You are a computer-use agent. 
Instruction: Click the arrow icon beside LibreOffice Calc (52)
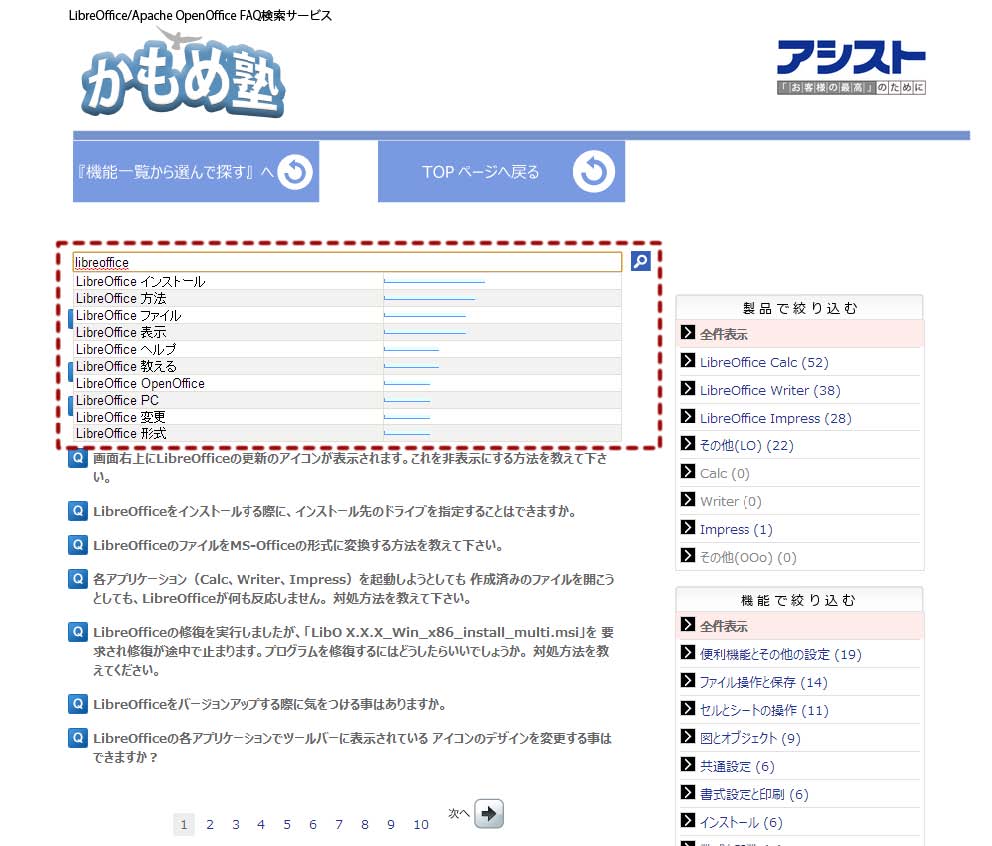coord(688,360)
